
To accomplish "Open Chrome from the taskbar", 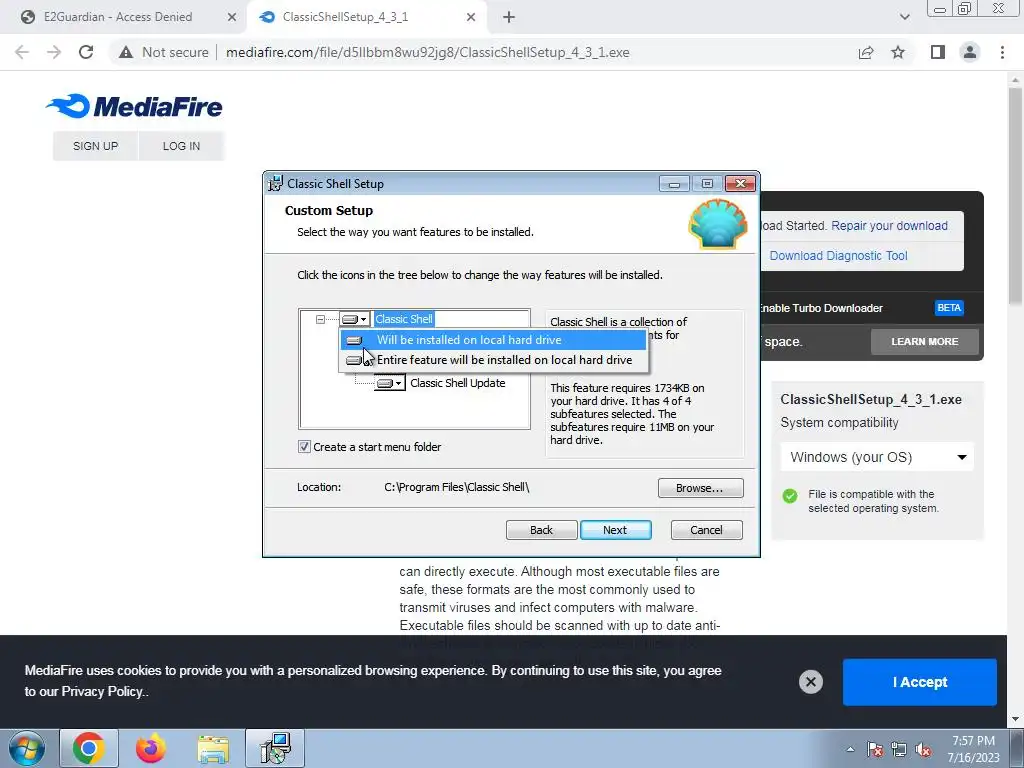I will (x=89, y=748).
